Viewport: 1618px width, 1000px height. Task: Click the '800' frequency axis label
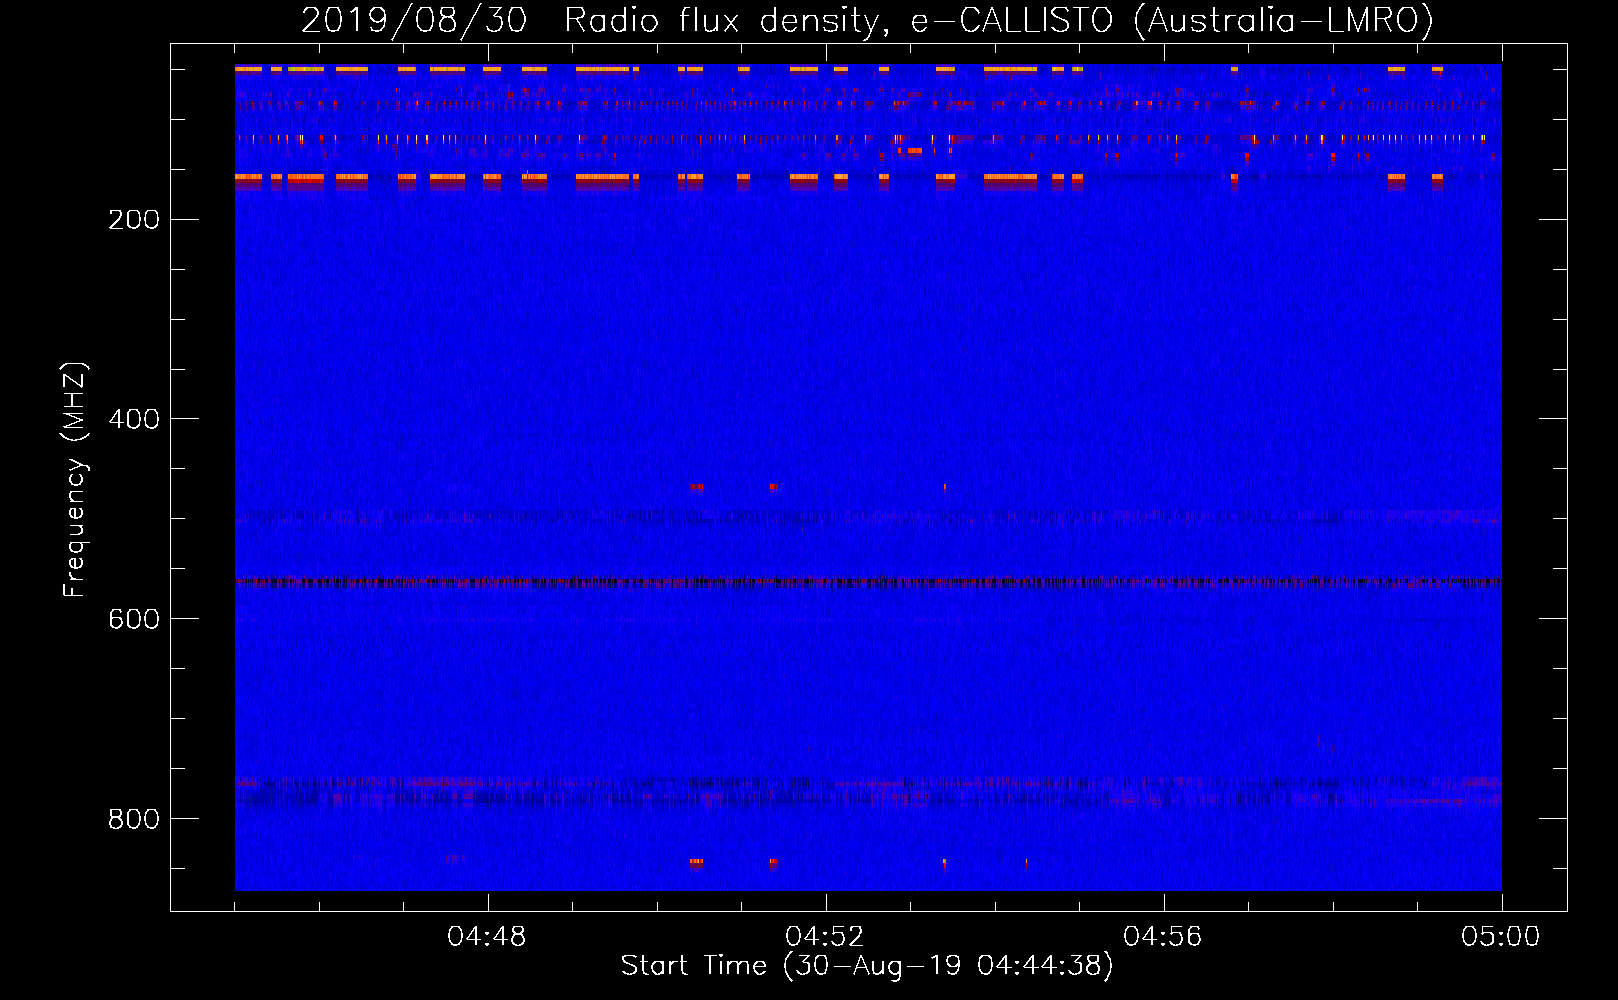[133, 820]
